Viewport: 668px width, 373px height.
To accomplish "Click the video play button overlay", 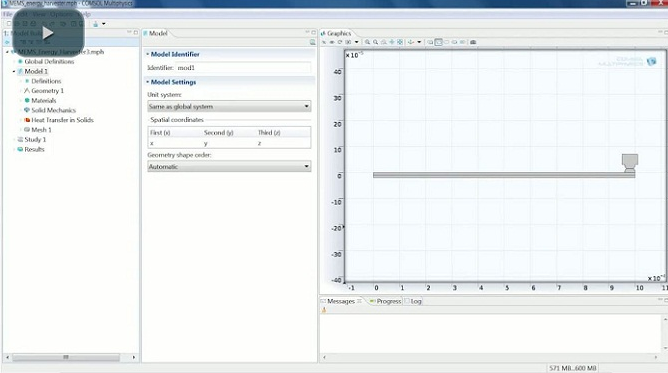I will tap(48, 33).
